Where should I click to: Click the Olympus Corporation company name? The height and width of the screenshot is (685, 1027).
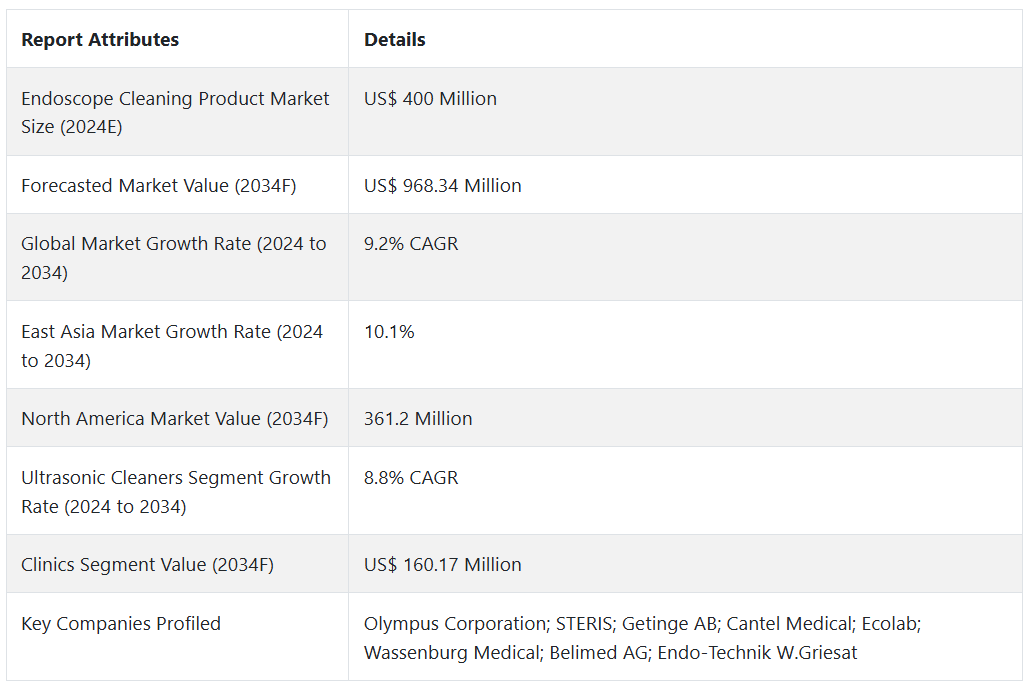[x=455, y=623]
